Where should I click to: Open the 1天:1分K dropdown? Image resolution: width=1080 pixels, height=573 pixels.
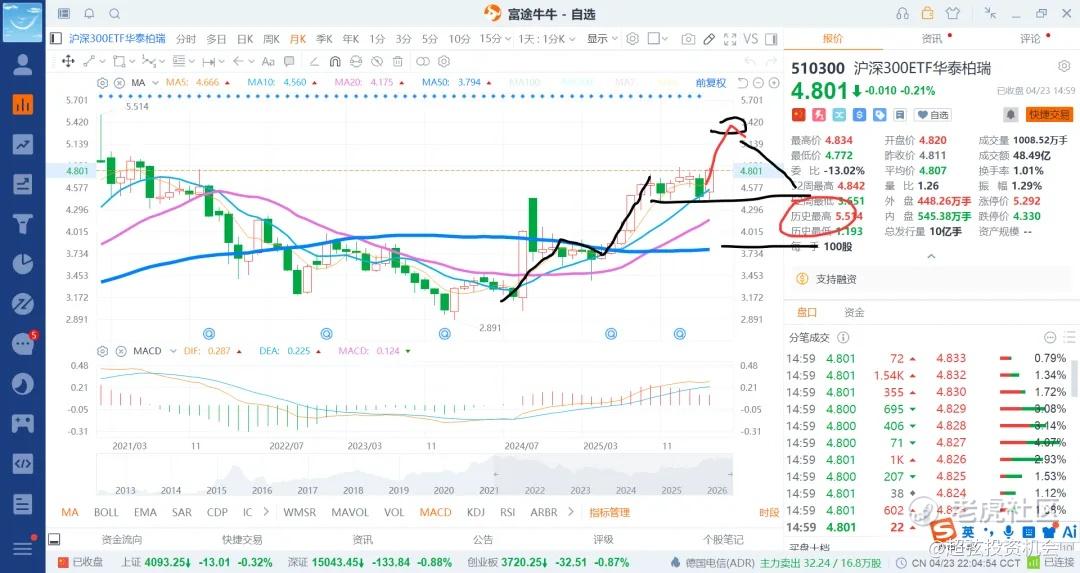tap(547, 39)
